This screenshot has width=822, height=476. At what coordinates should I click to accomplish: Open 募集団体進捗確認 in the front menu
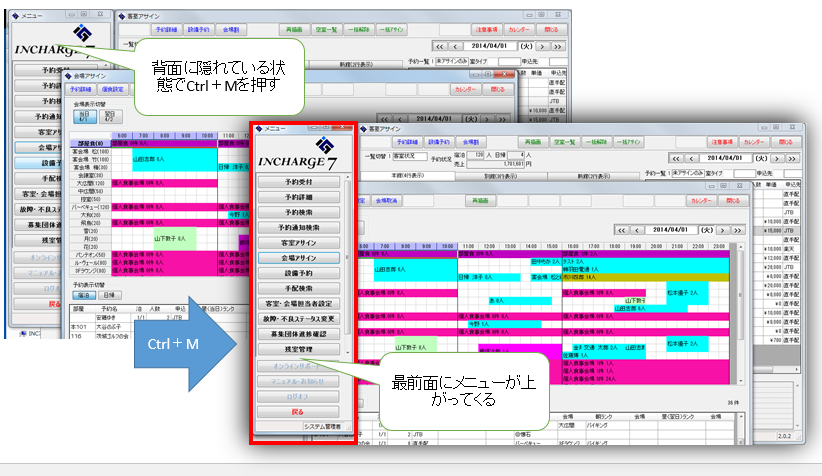pos(298,334)
